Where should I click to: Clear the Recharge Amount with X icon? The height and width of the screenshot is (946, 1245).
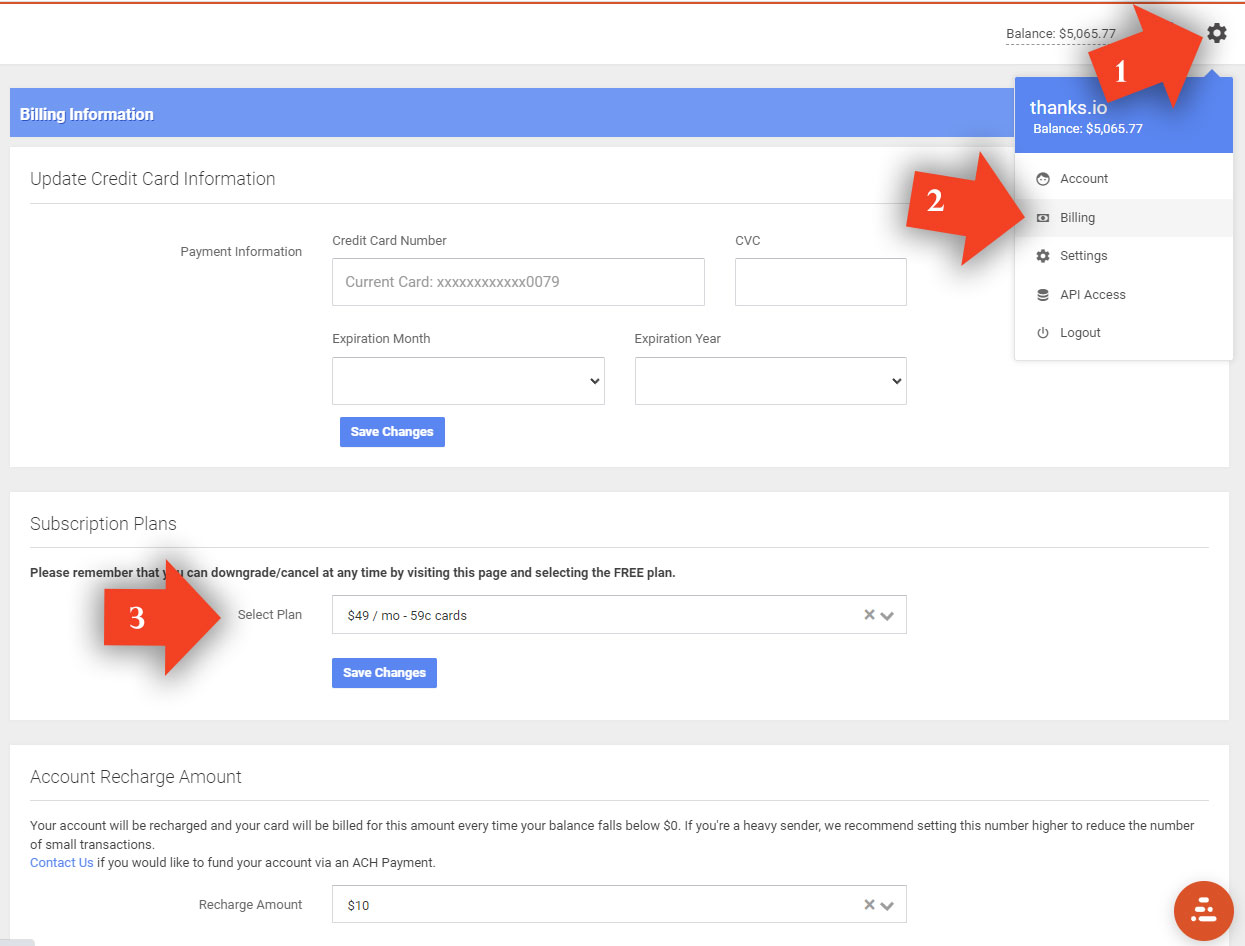pos(869,904)
